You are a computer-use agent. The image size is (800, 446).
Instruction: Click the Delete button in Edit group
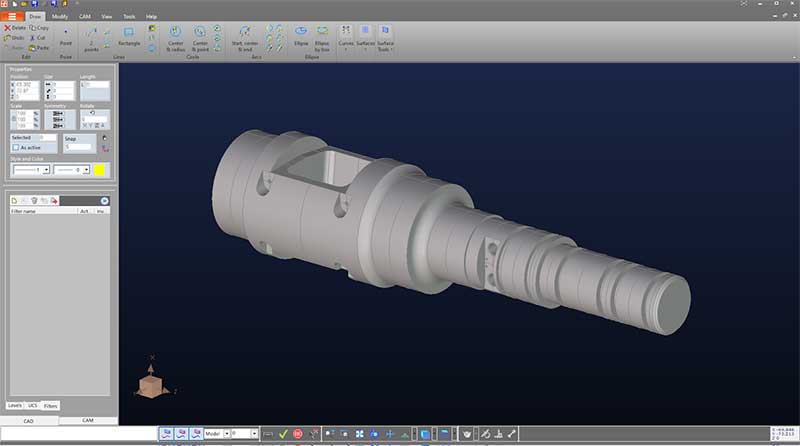coord(15,28)
